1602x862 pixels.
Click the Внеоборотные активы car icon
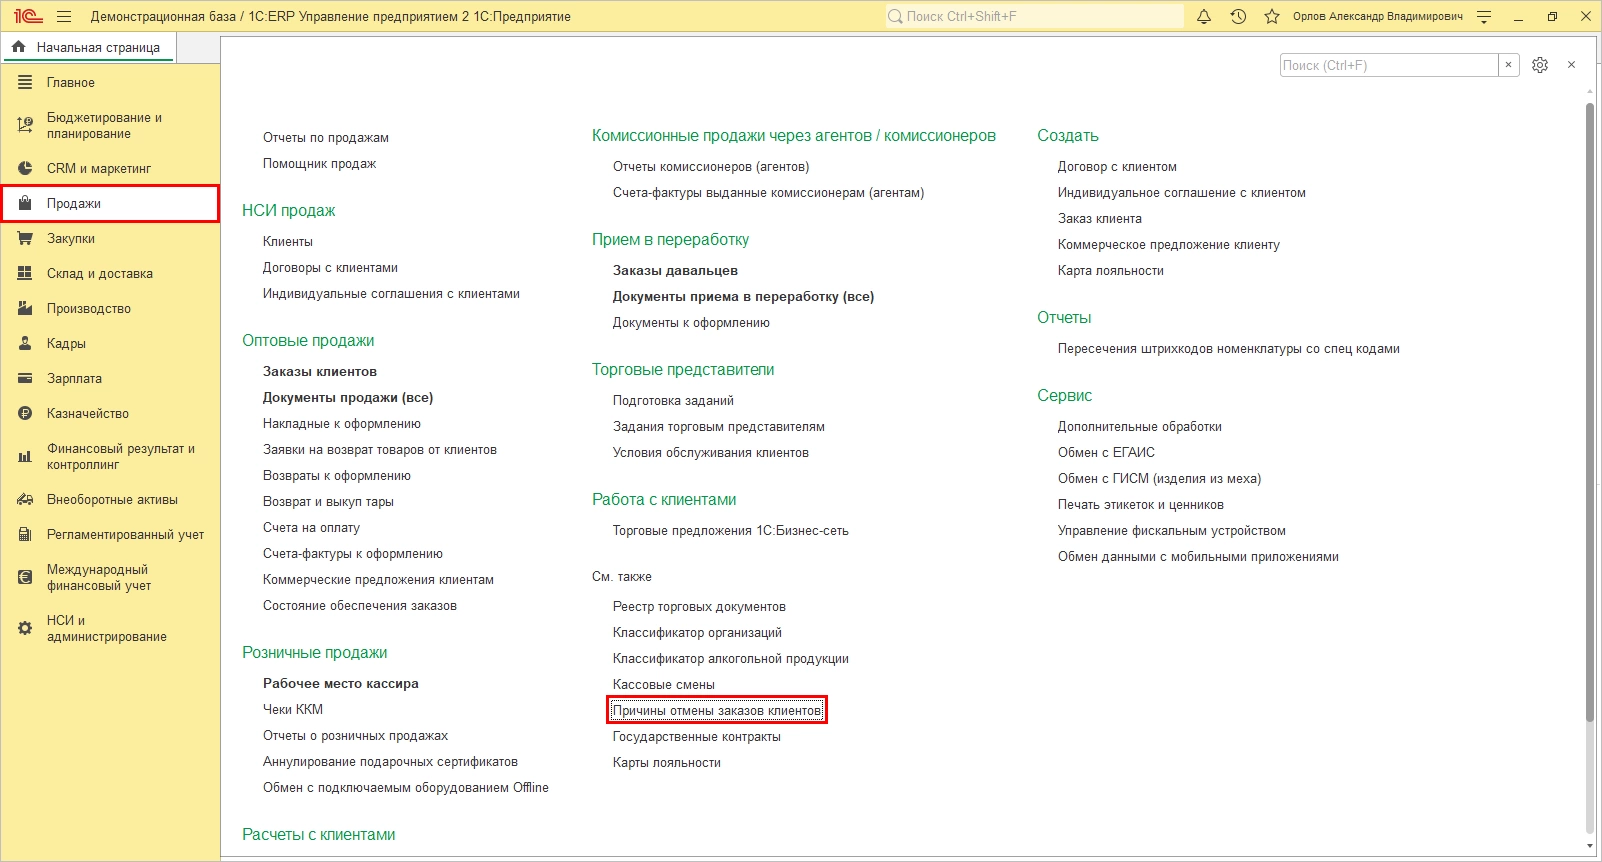25,499
